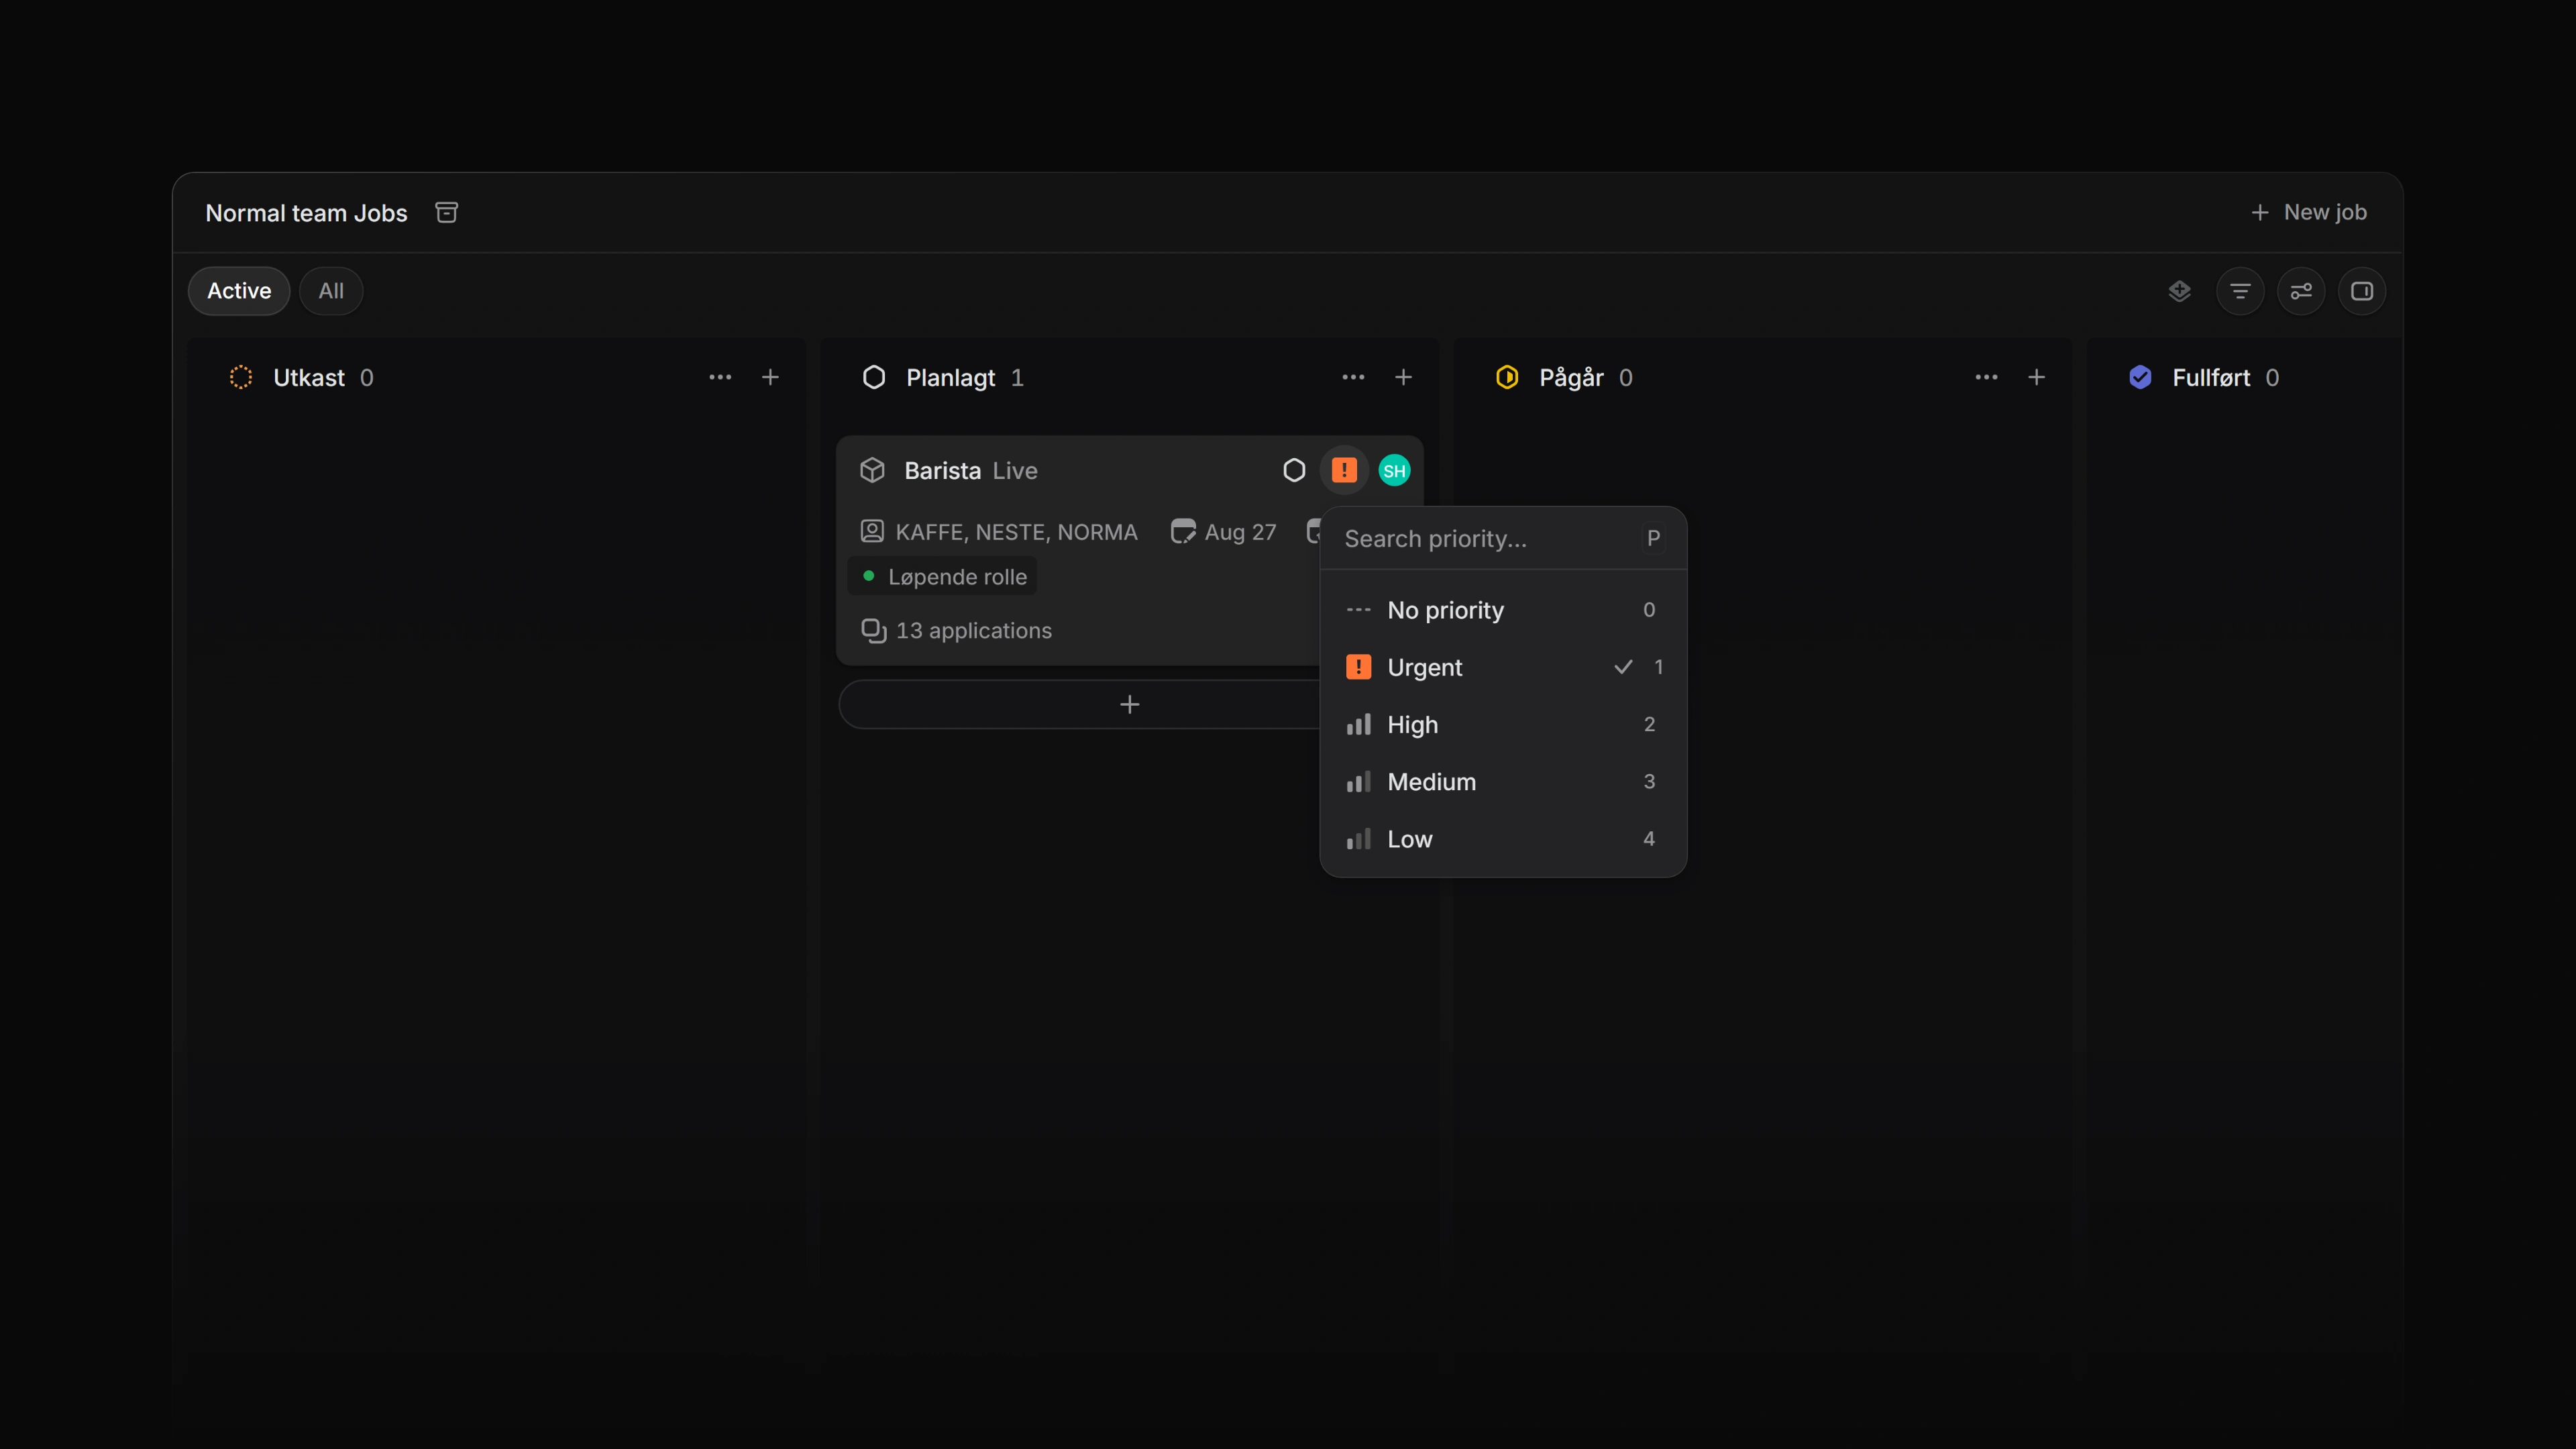Open the Barista job card title
The width and height of the screenshot is (2576, 1449).
942,470
